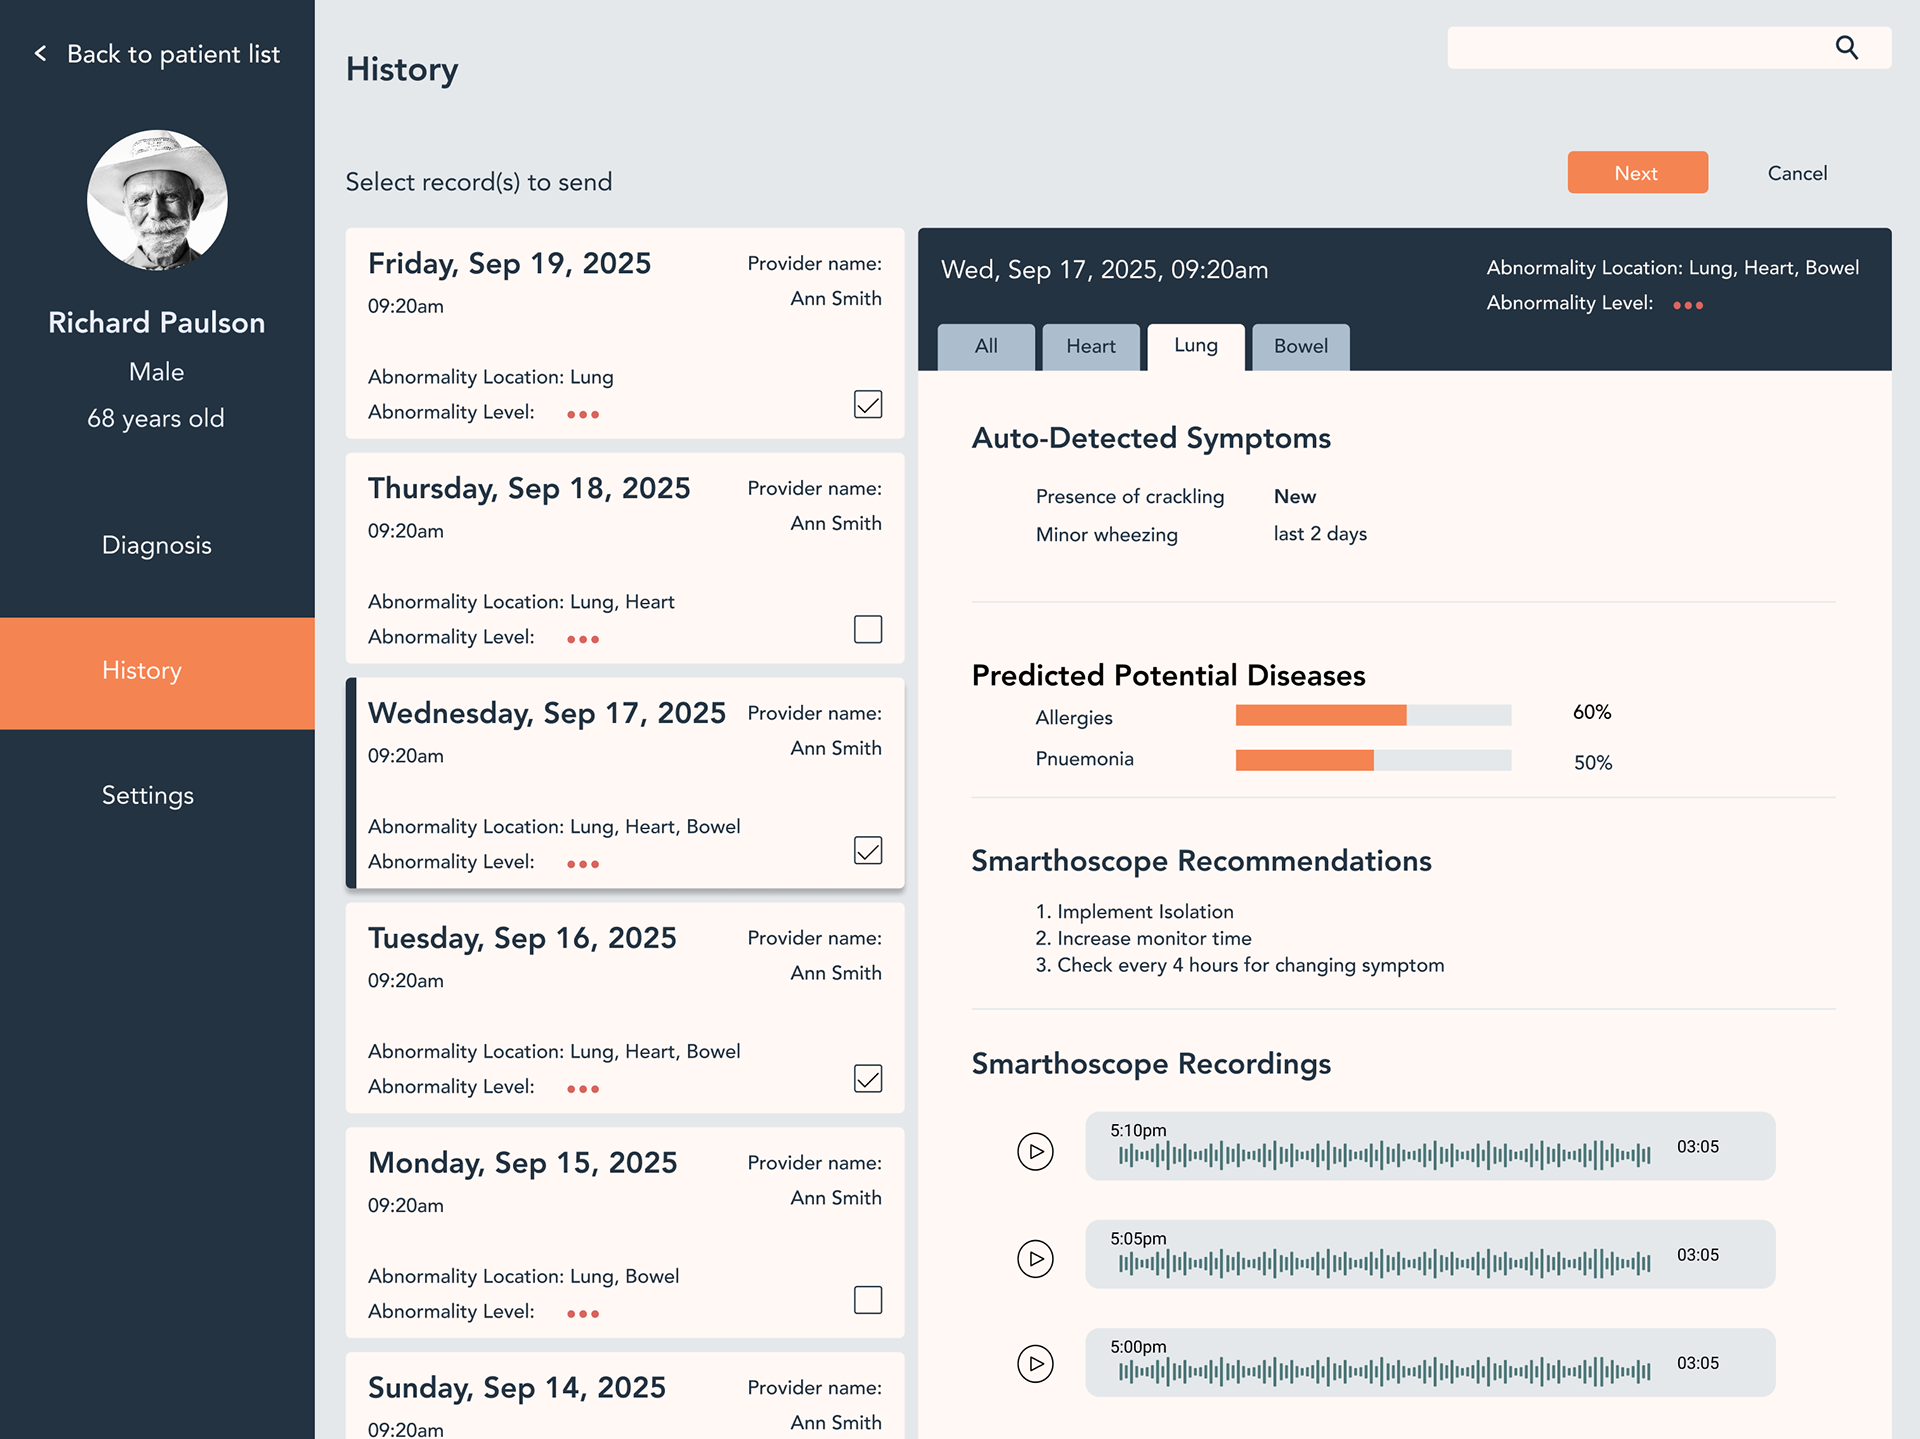Play the 5:00pm smarthoscope recording
The height and width of the screenshot is (1439, 1920).
(x=1035, y=1363)
